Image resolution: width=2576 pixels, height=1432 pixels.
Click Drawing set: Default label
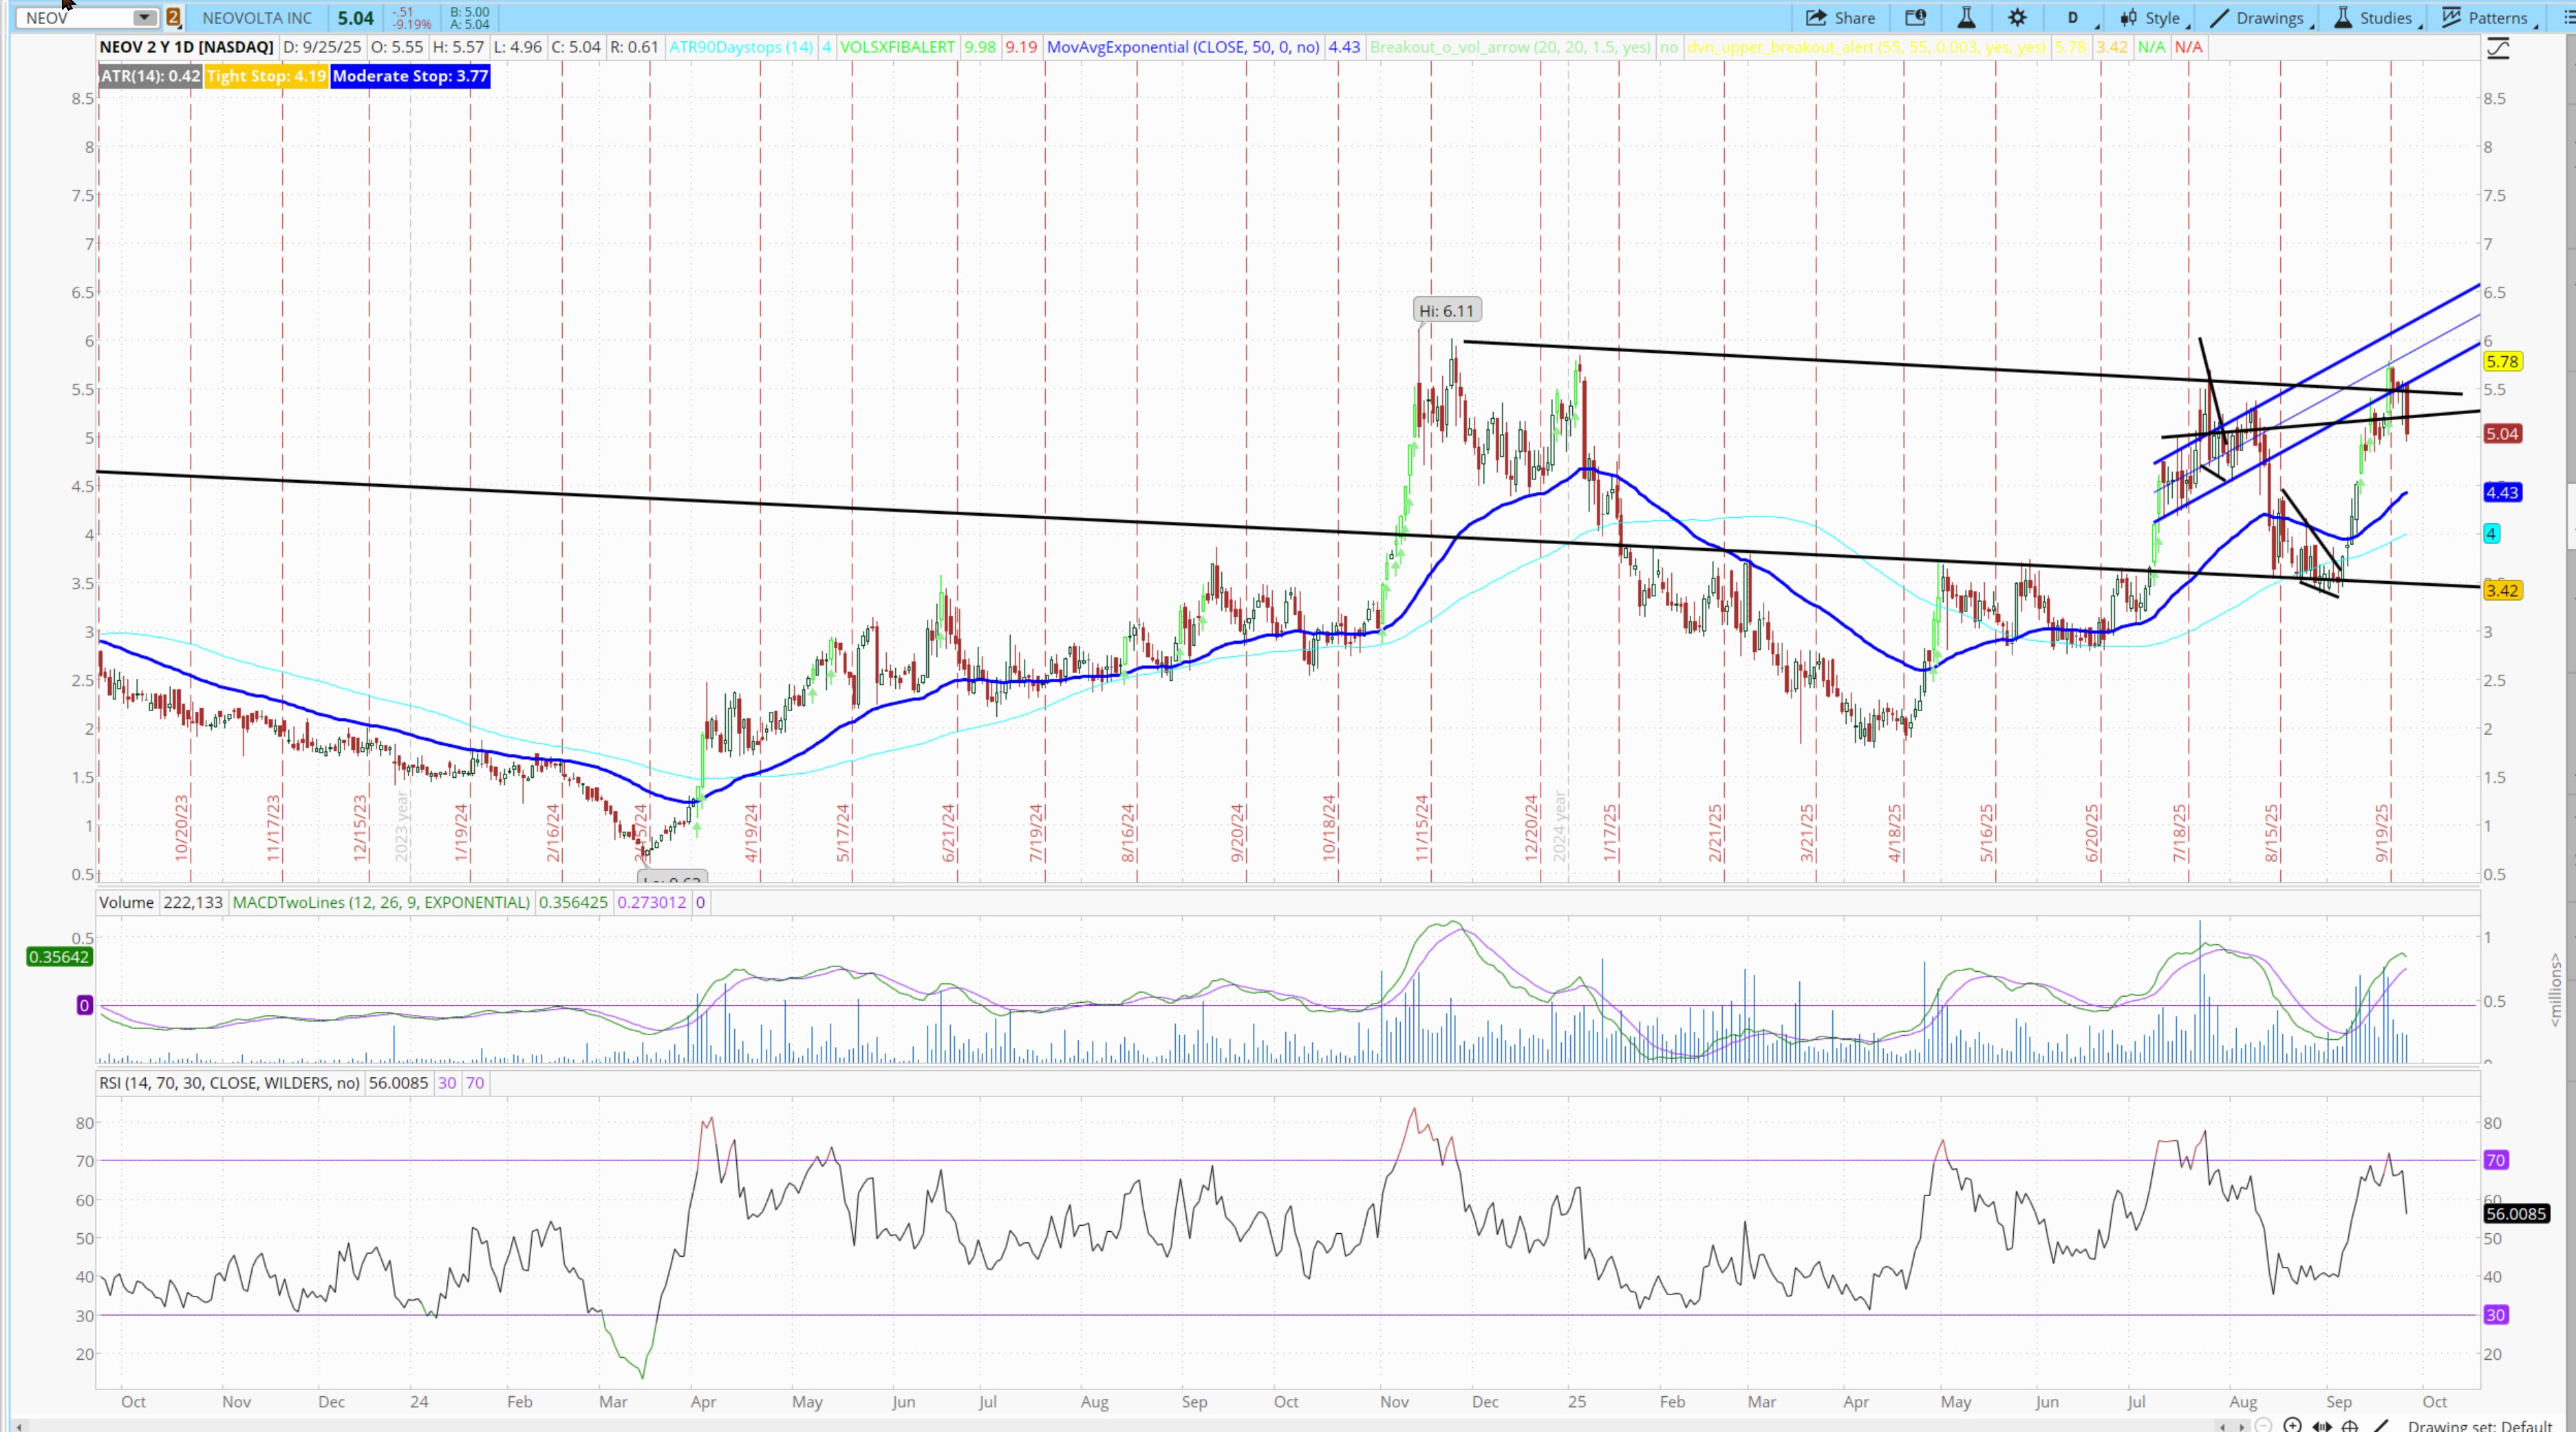click(x=2479, y=1426)
